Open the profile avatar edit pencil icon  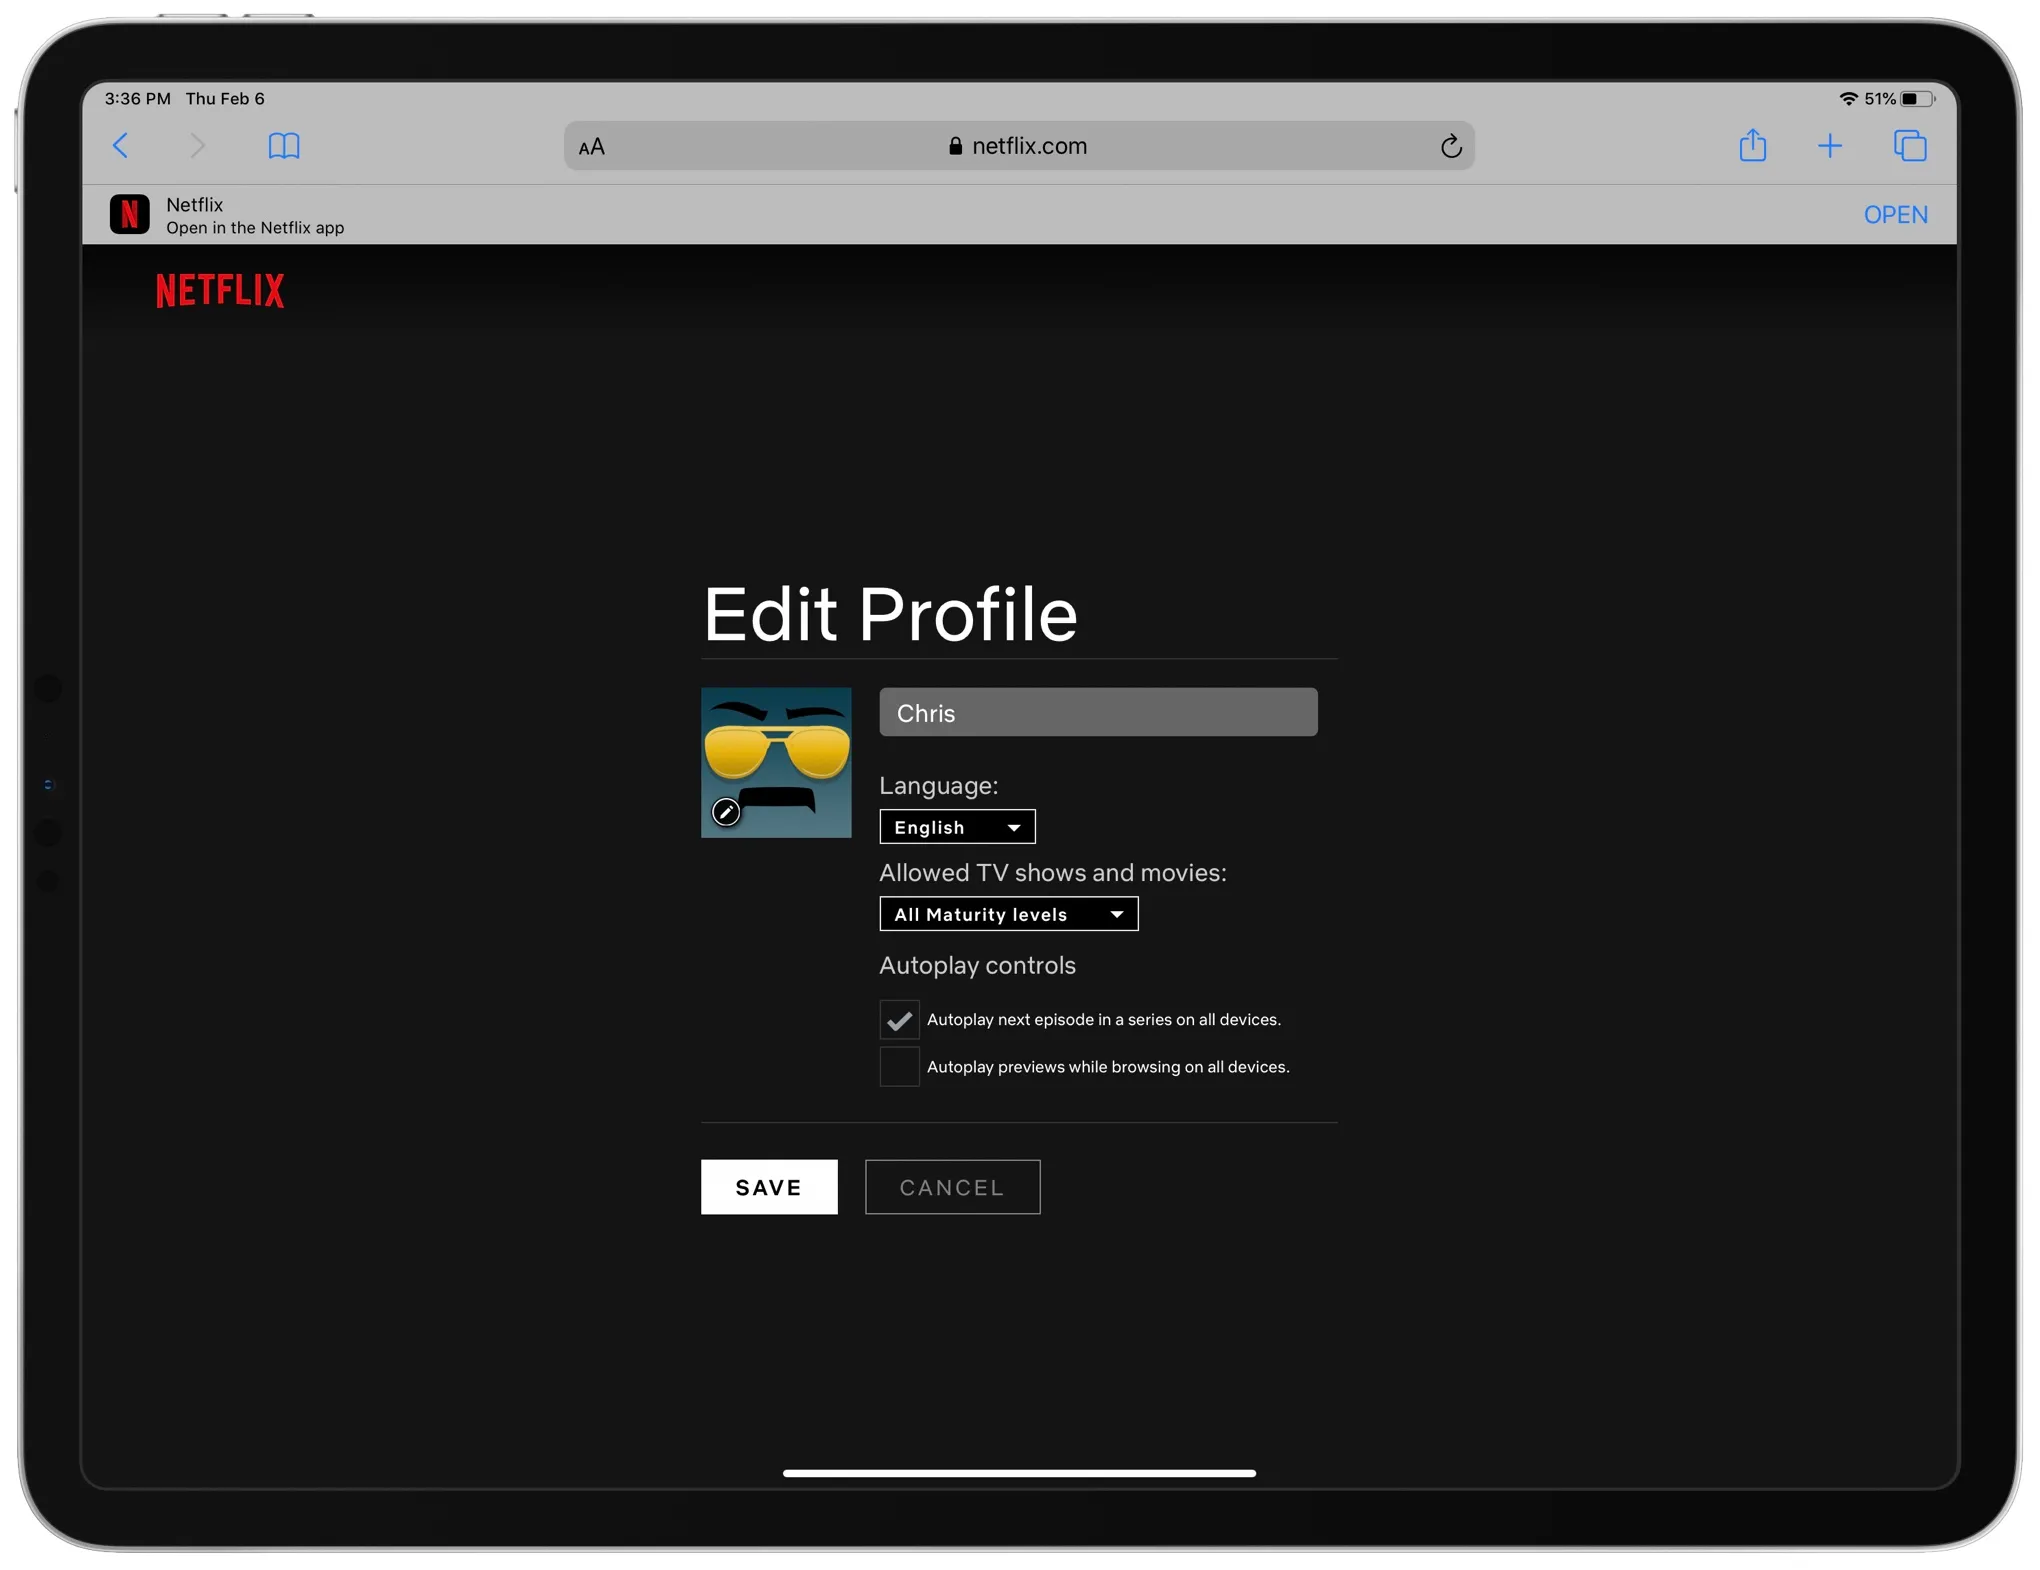coord(727,813)
